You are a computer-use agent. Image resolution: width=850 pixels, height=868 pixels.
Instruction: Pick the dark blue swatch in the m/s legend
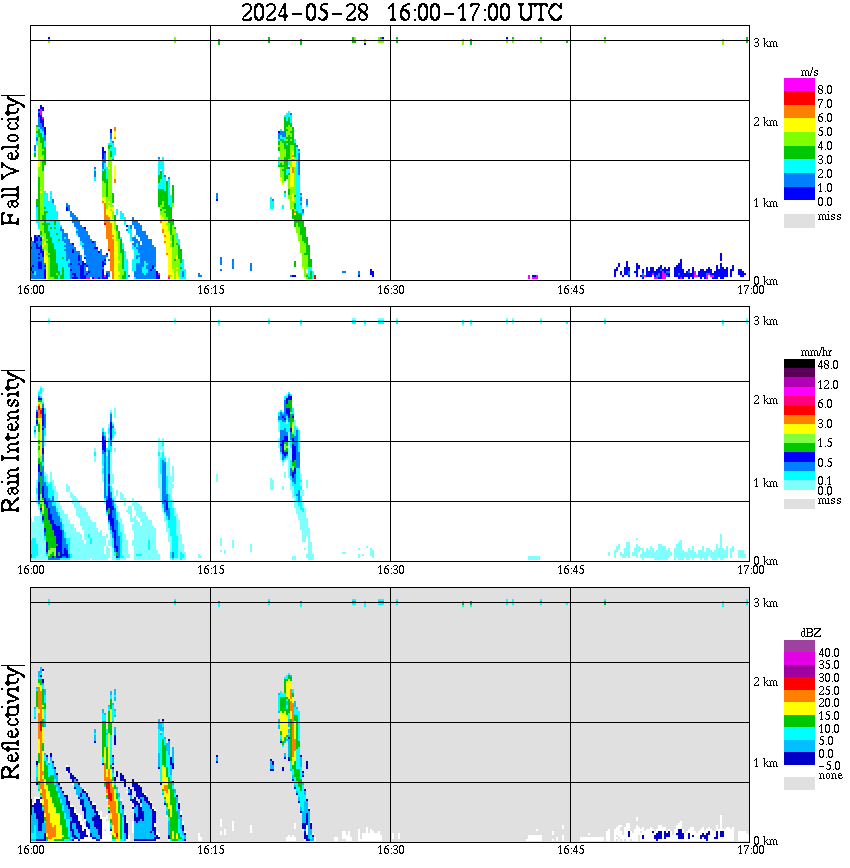[x=799, y=194]
